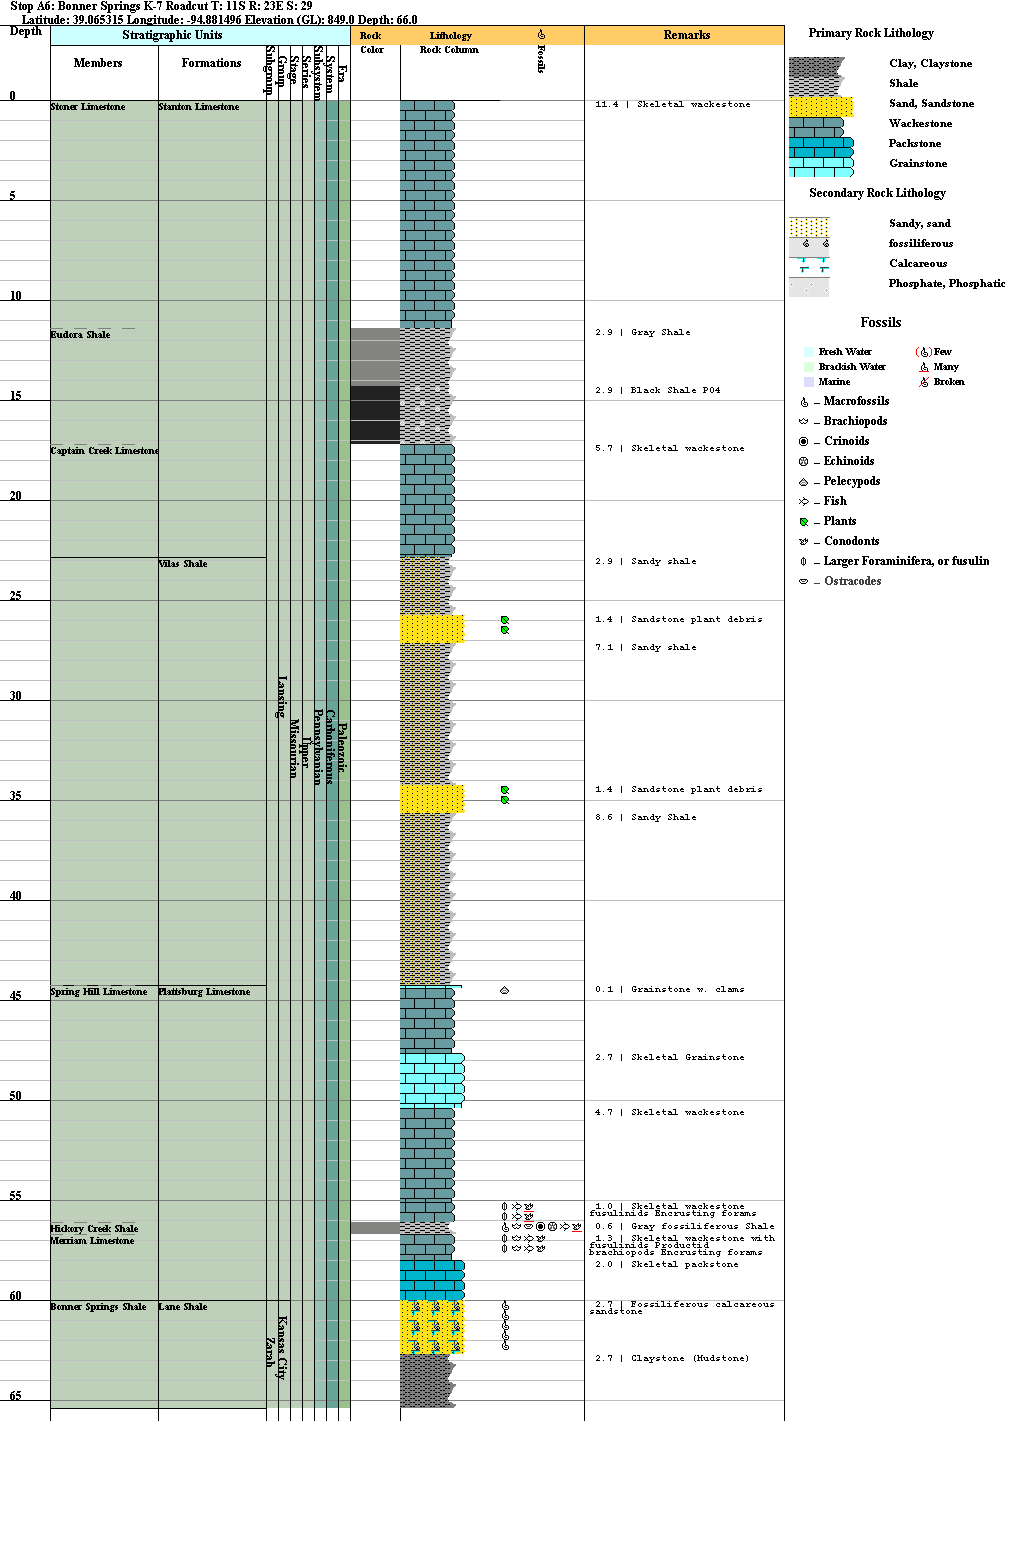Select the Secondary Rock Lithology legend heading
The image size is (1034, 1545).
point(877,193)
